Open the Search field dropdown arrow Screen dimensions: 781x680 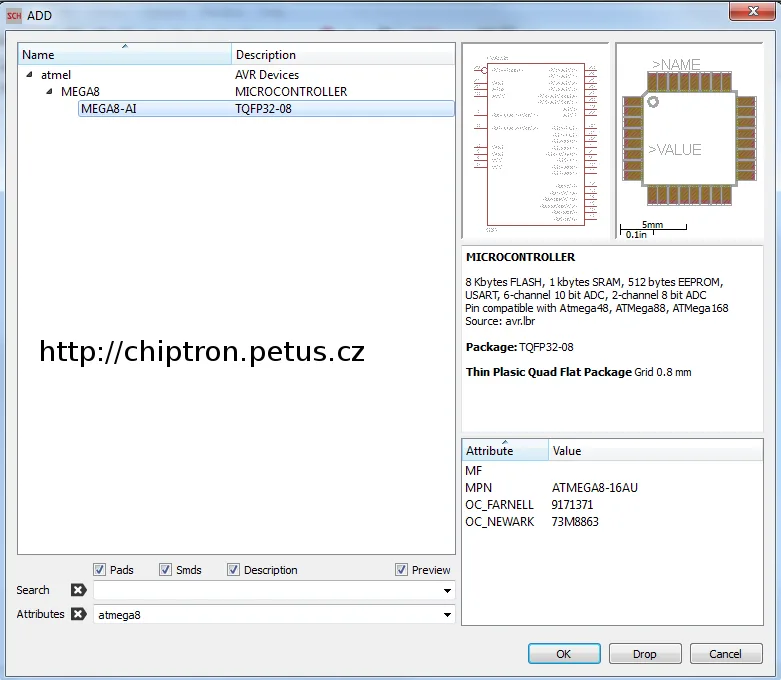pyautogui.click(x=447, y=591)
